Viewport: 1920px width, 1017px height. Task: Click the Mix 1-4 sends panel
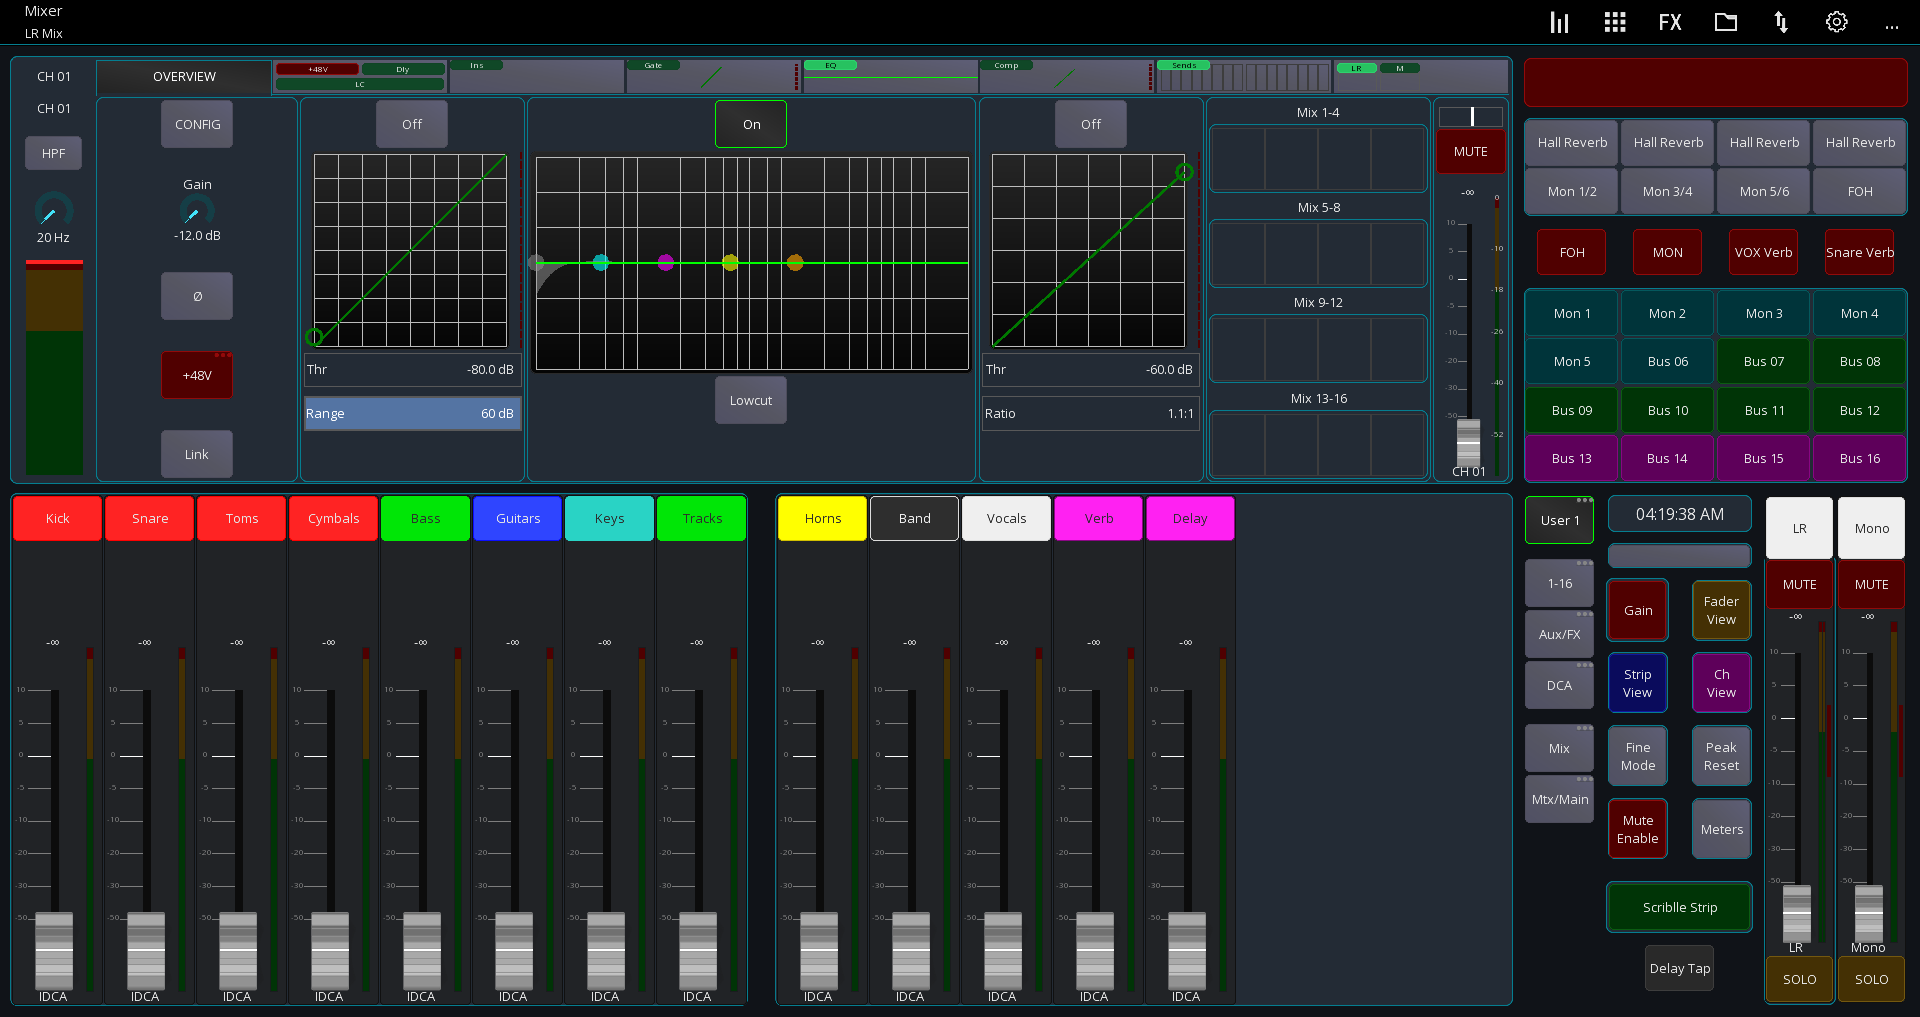point(1317,158)
